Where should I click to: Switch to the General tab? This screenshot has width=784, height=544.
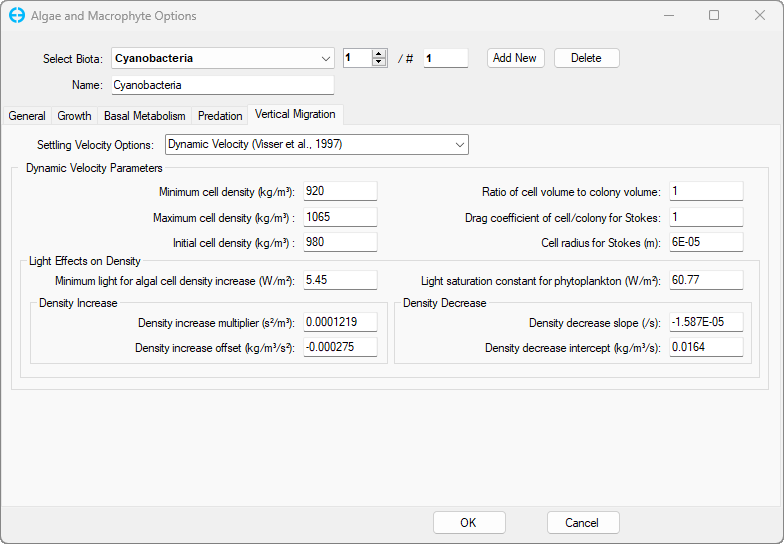(27, 116)
